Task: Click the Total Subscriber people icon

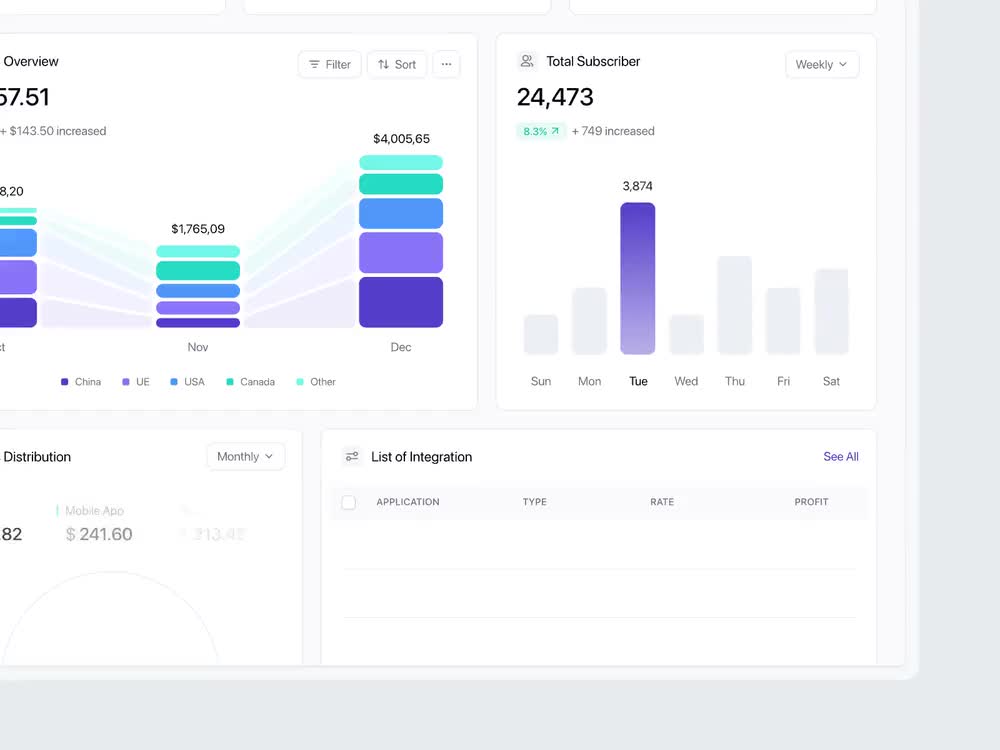Action: [527, 61]
